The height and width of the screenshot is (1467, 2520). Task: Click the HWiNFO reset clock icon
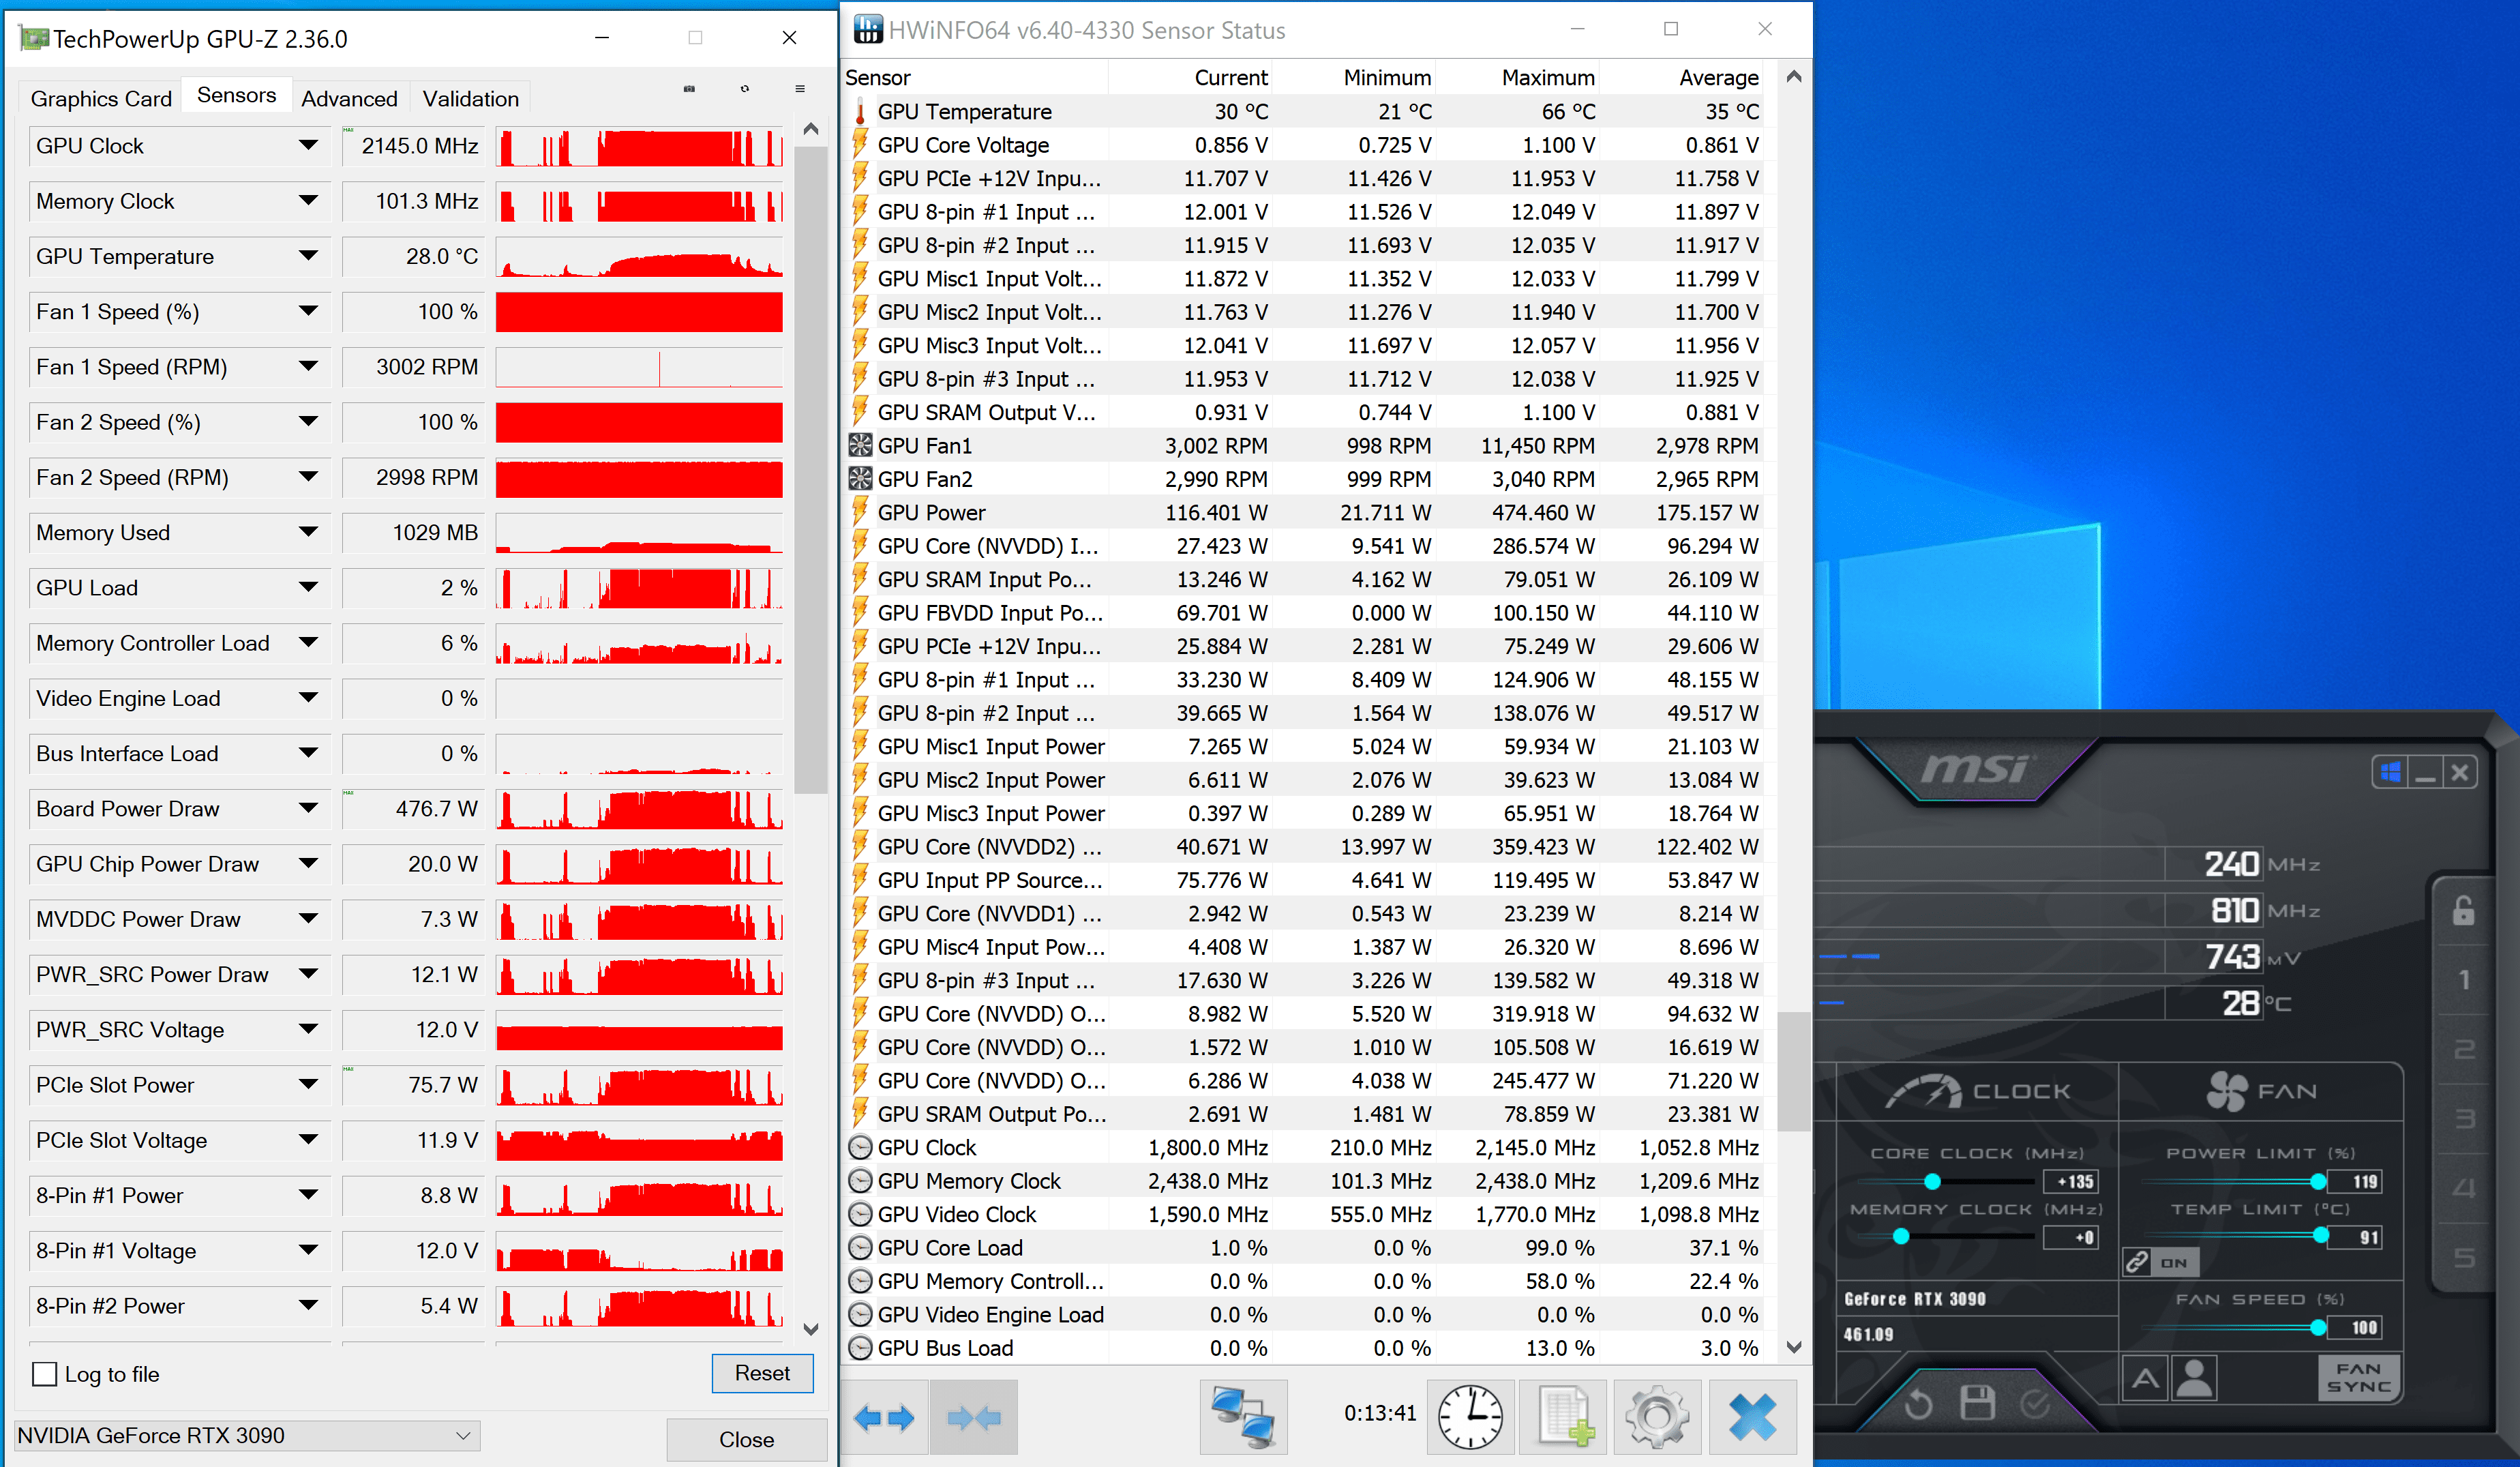[x=1469, y=1417]
